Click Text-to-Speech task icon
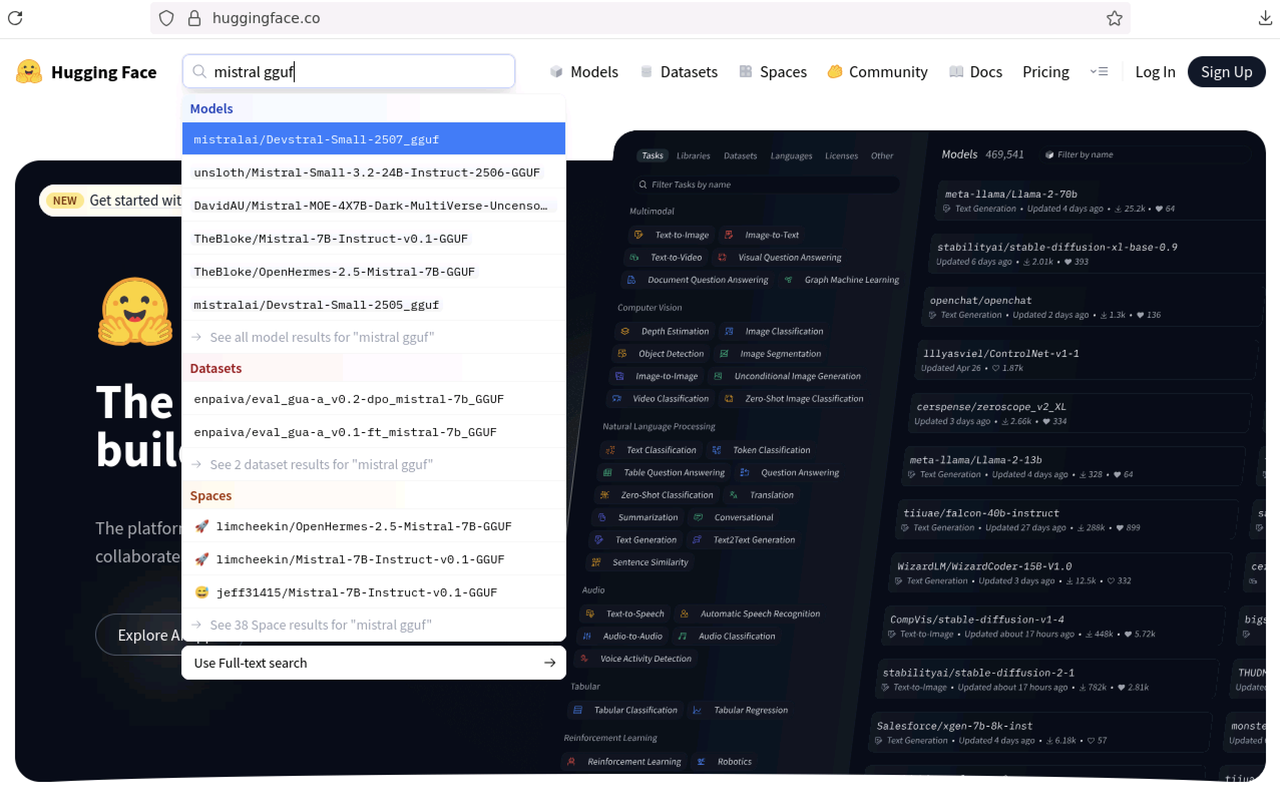Image resolution: width=1280 pixels, height=792 pixels. 590,614
